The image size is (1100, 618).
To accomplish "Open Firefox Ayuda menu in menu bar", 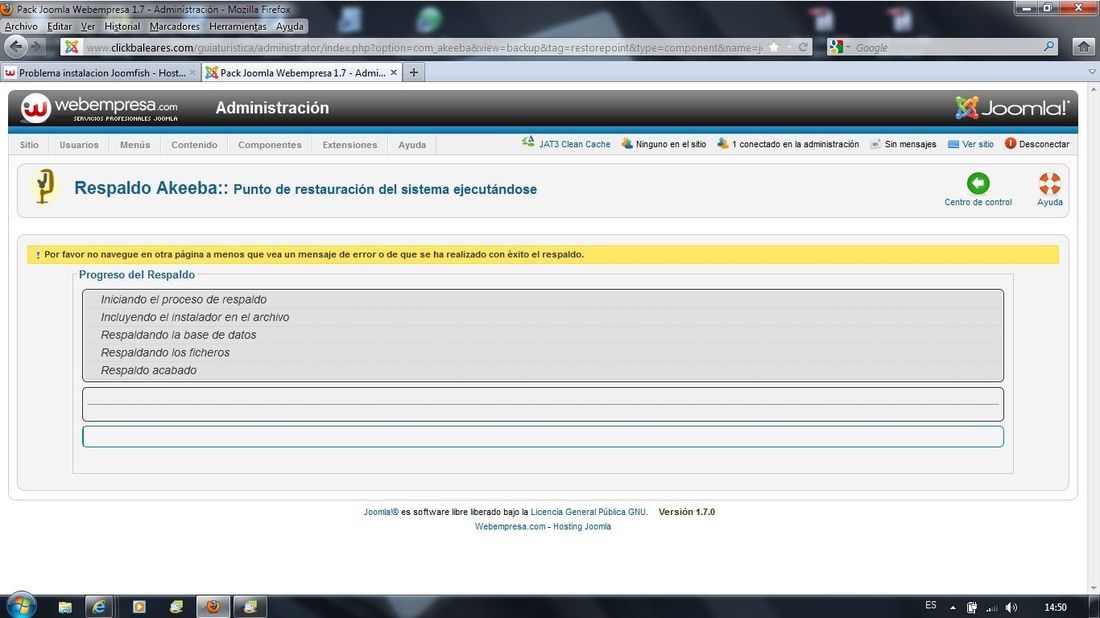I will 289,26.
